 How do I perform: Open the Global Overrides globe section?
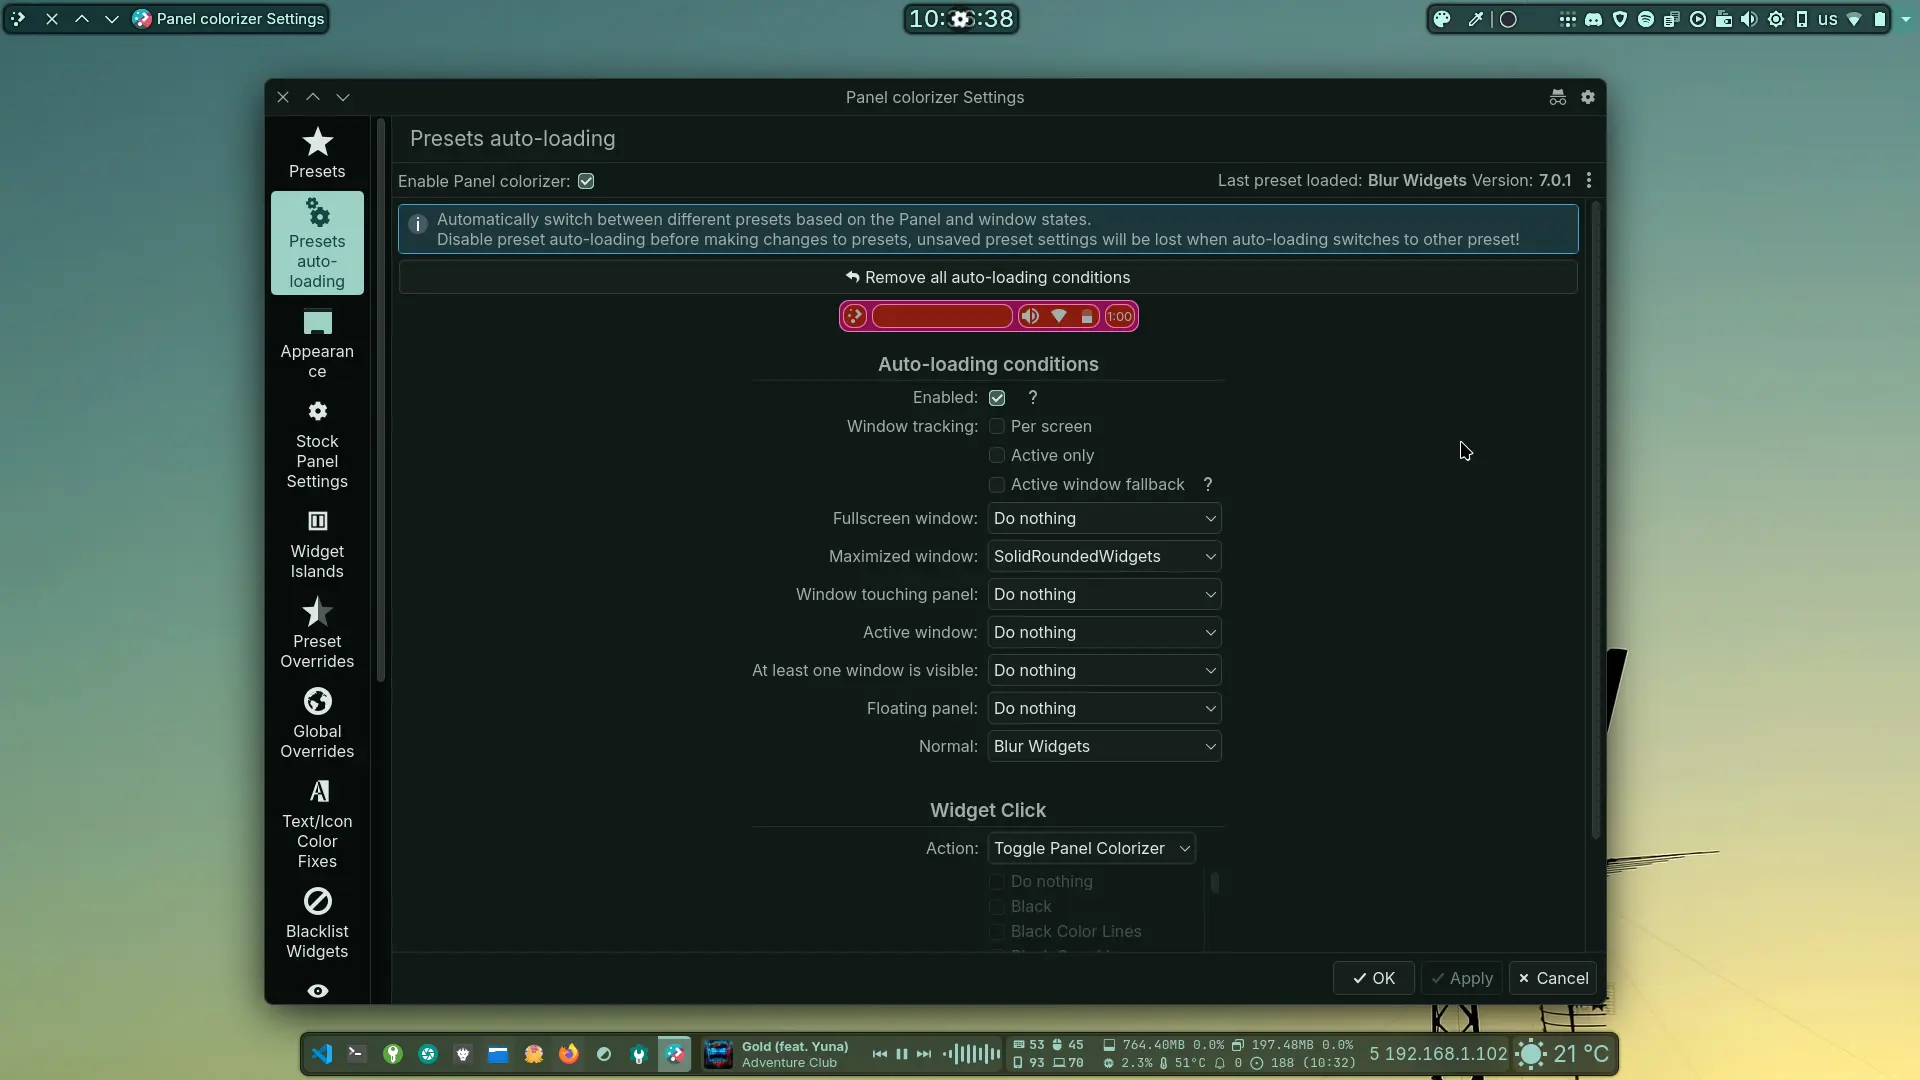[317, 723]
